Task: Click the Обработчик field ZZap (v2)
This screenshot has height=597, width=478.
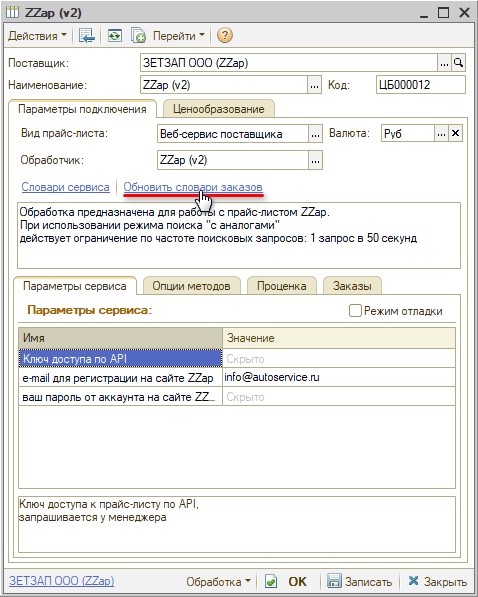Action: pos(232,160)
